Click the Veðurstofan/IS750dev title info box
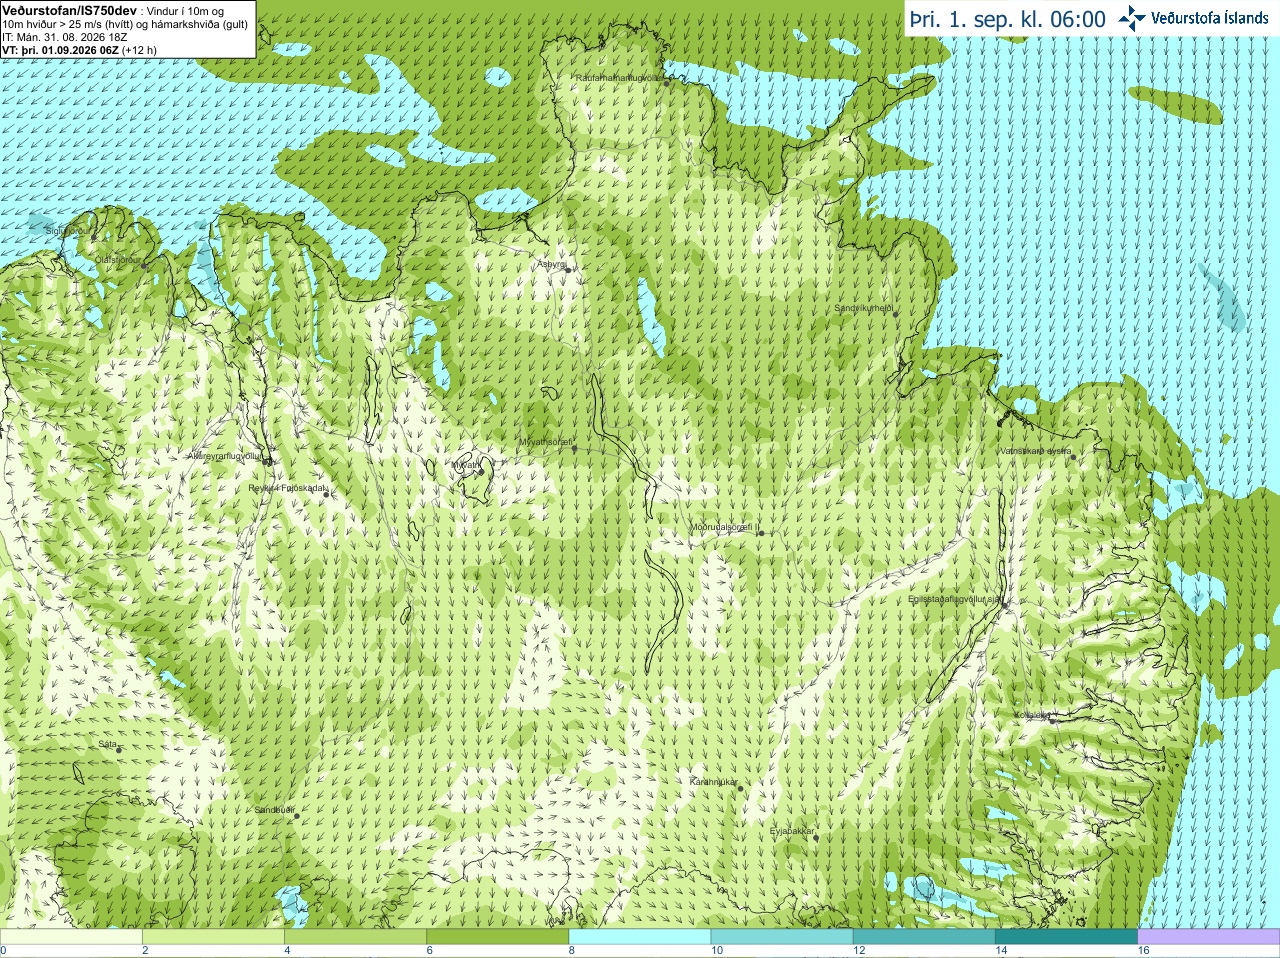 click(128, 29)
